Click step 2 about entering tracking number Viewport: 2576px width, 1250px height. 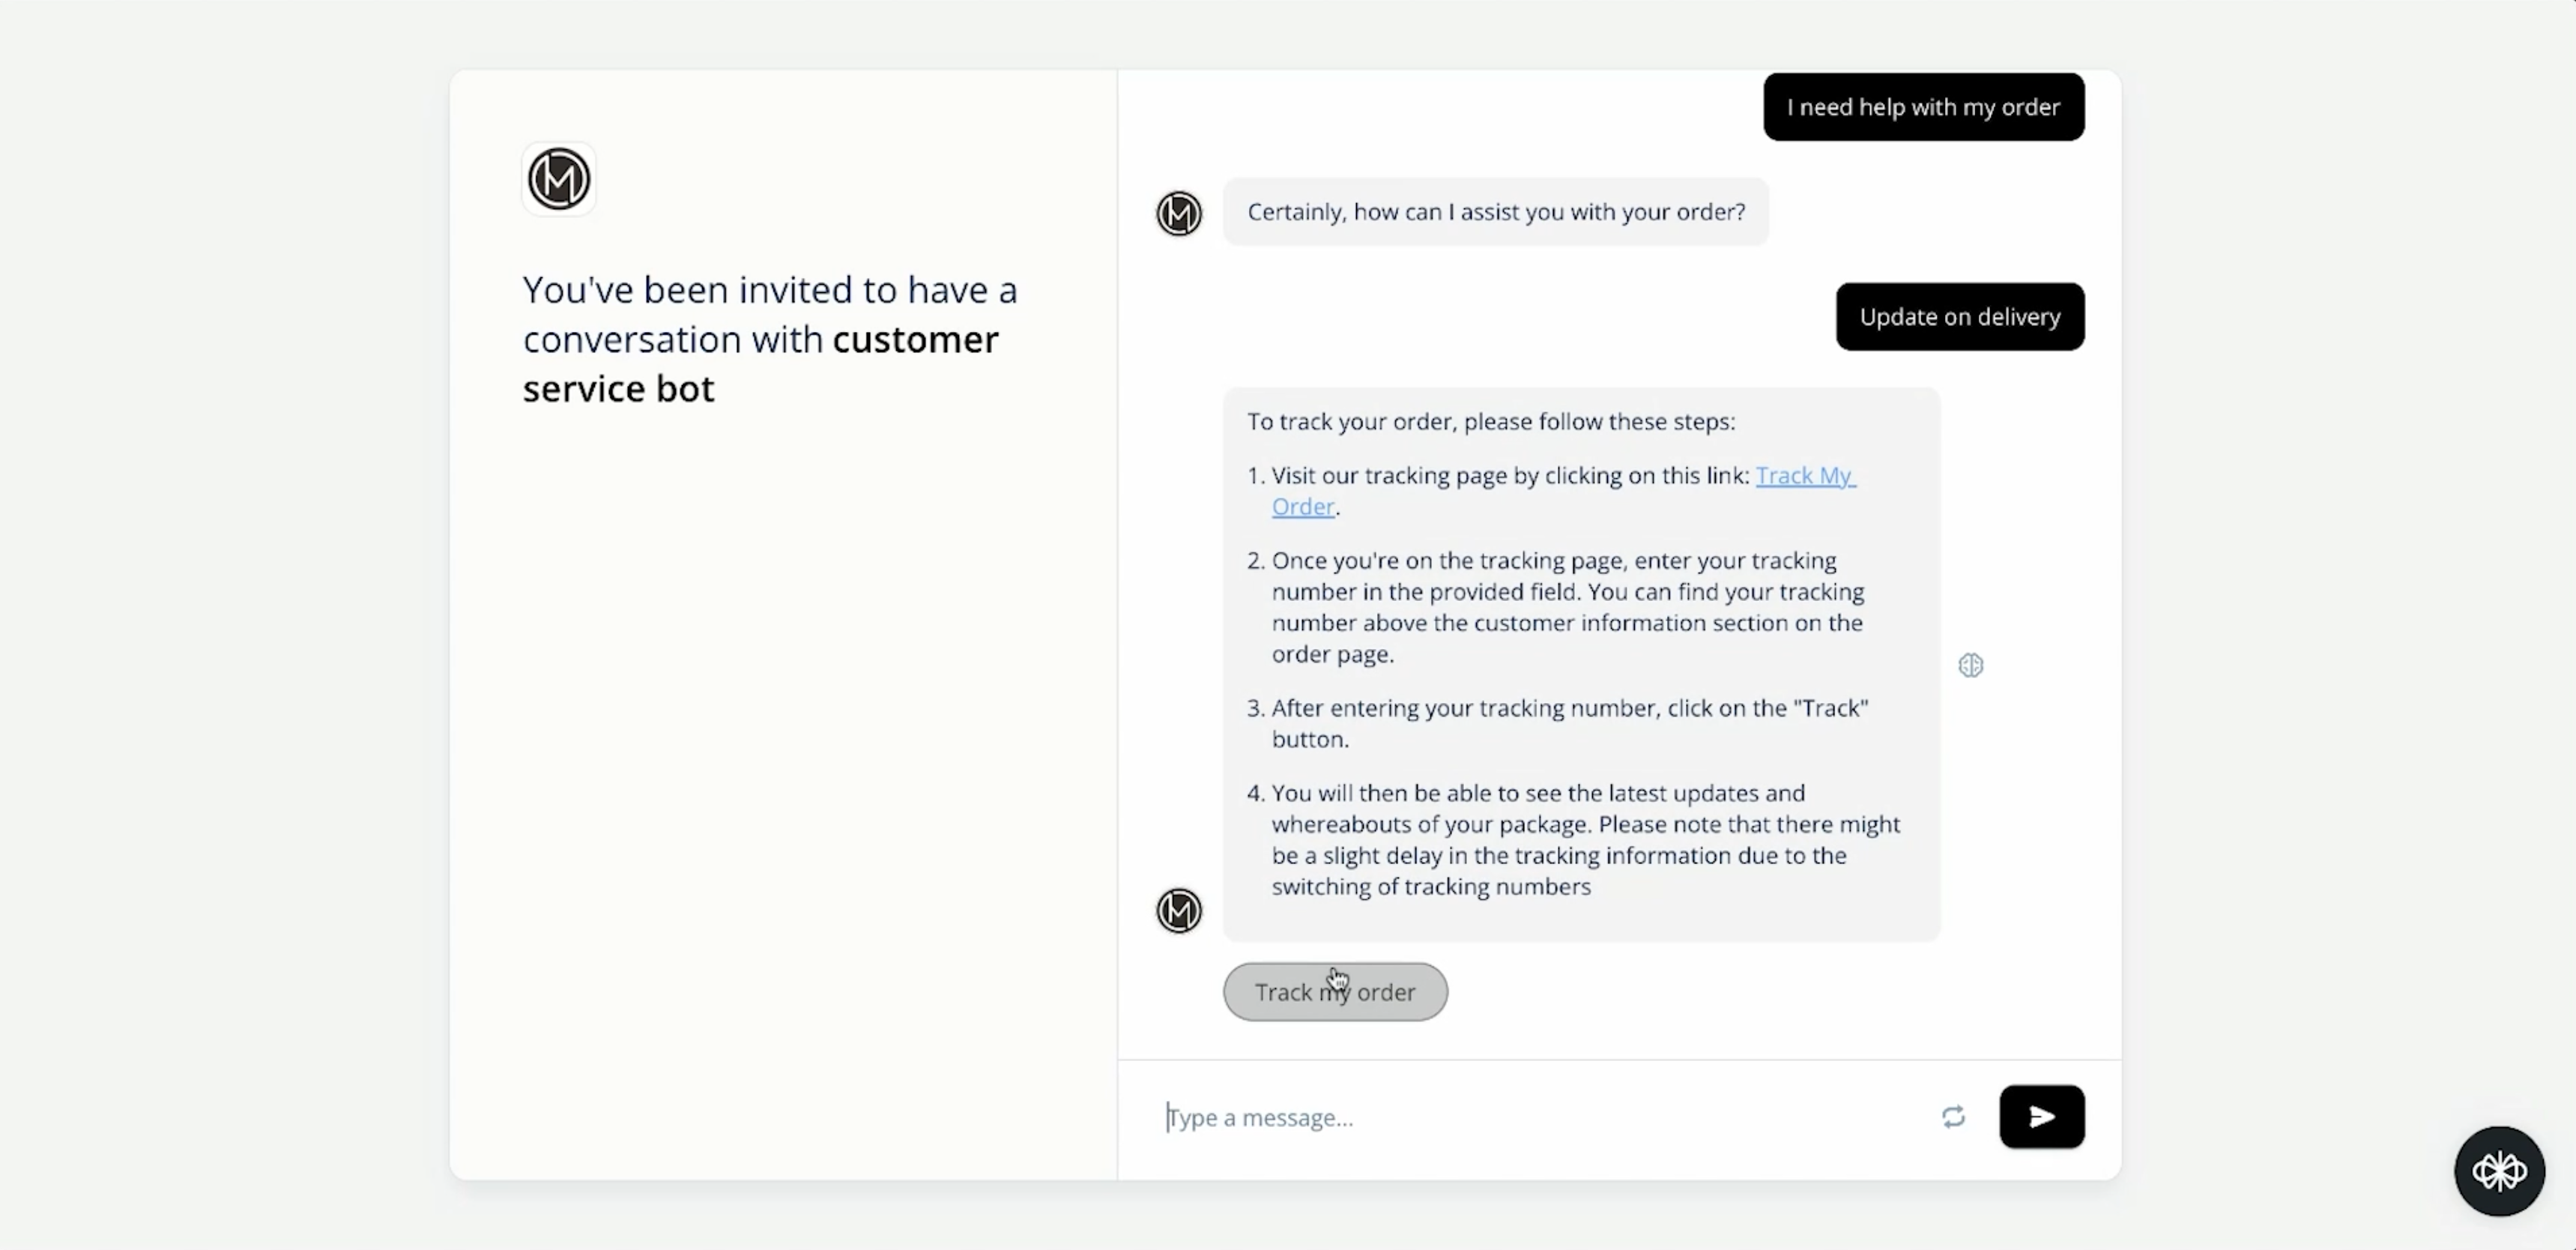1567,607
